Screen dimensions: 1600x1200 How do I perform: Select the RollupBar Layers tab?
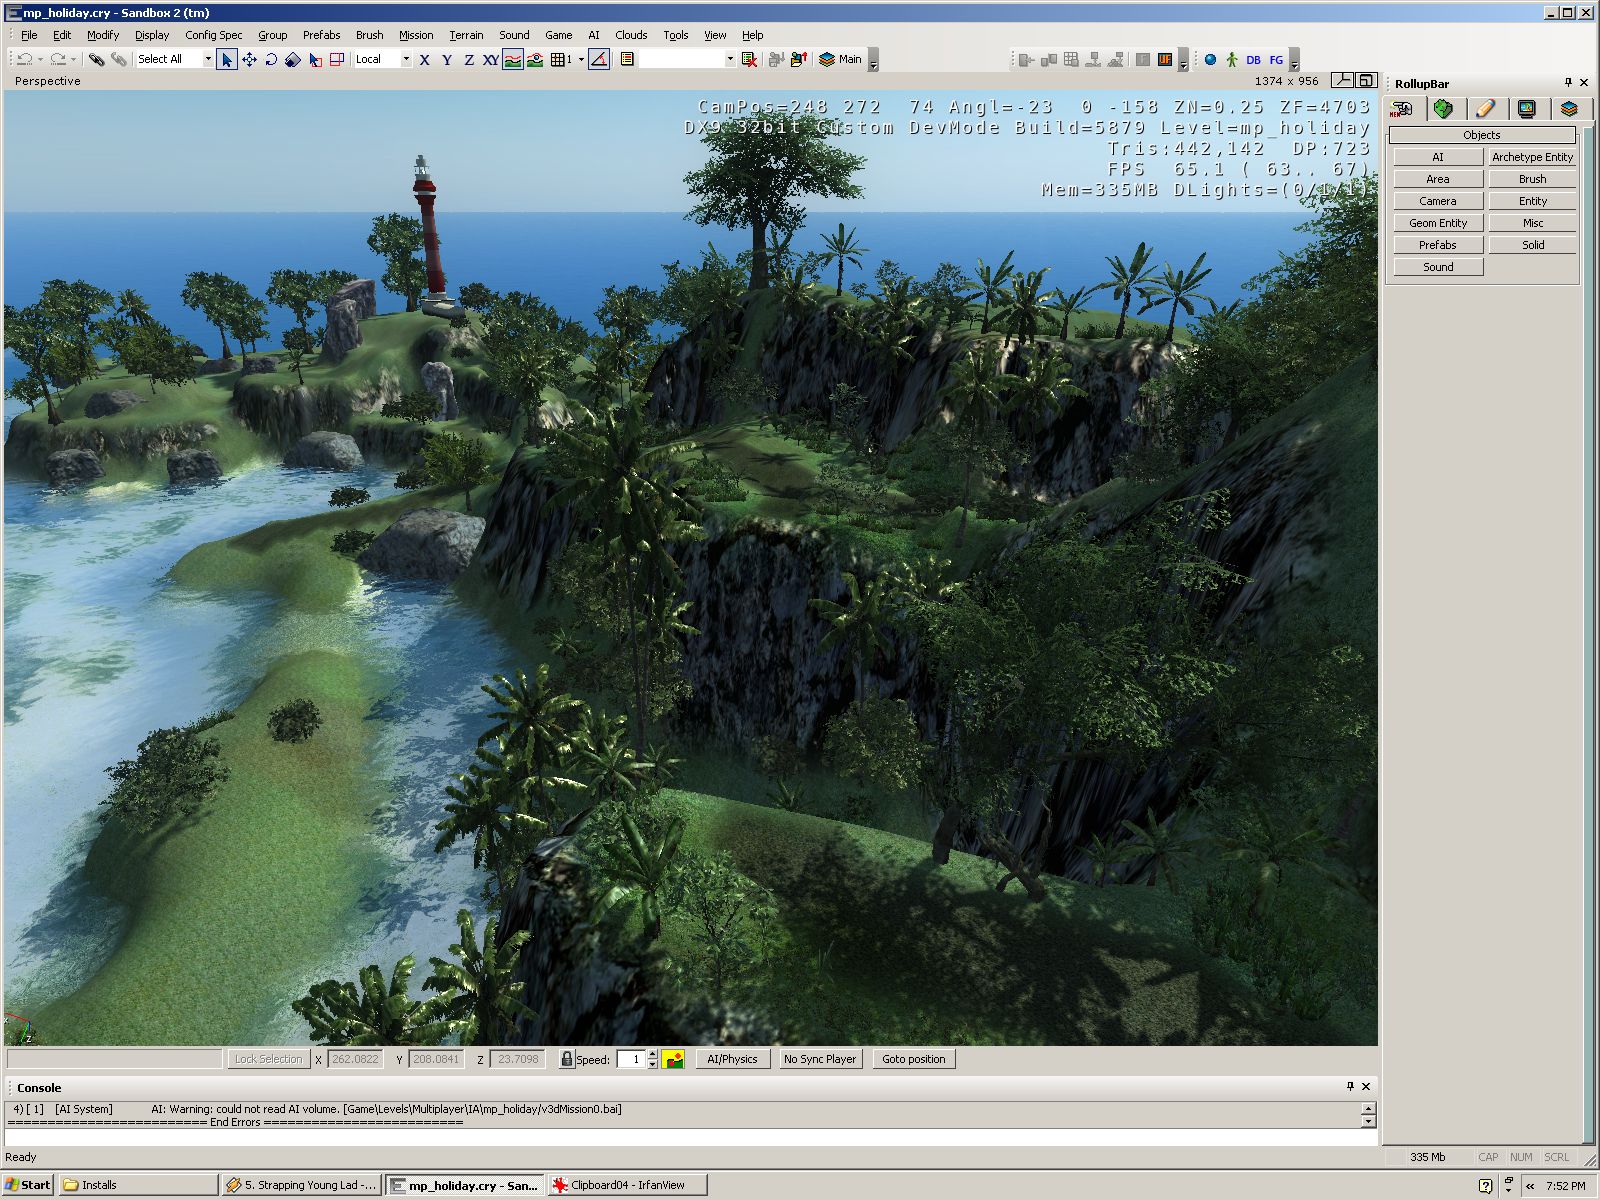[x=1569, y=109]
